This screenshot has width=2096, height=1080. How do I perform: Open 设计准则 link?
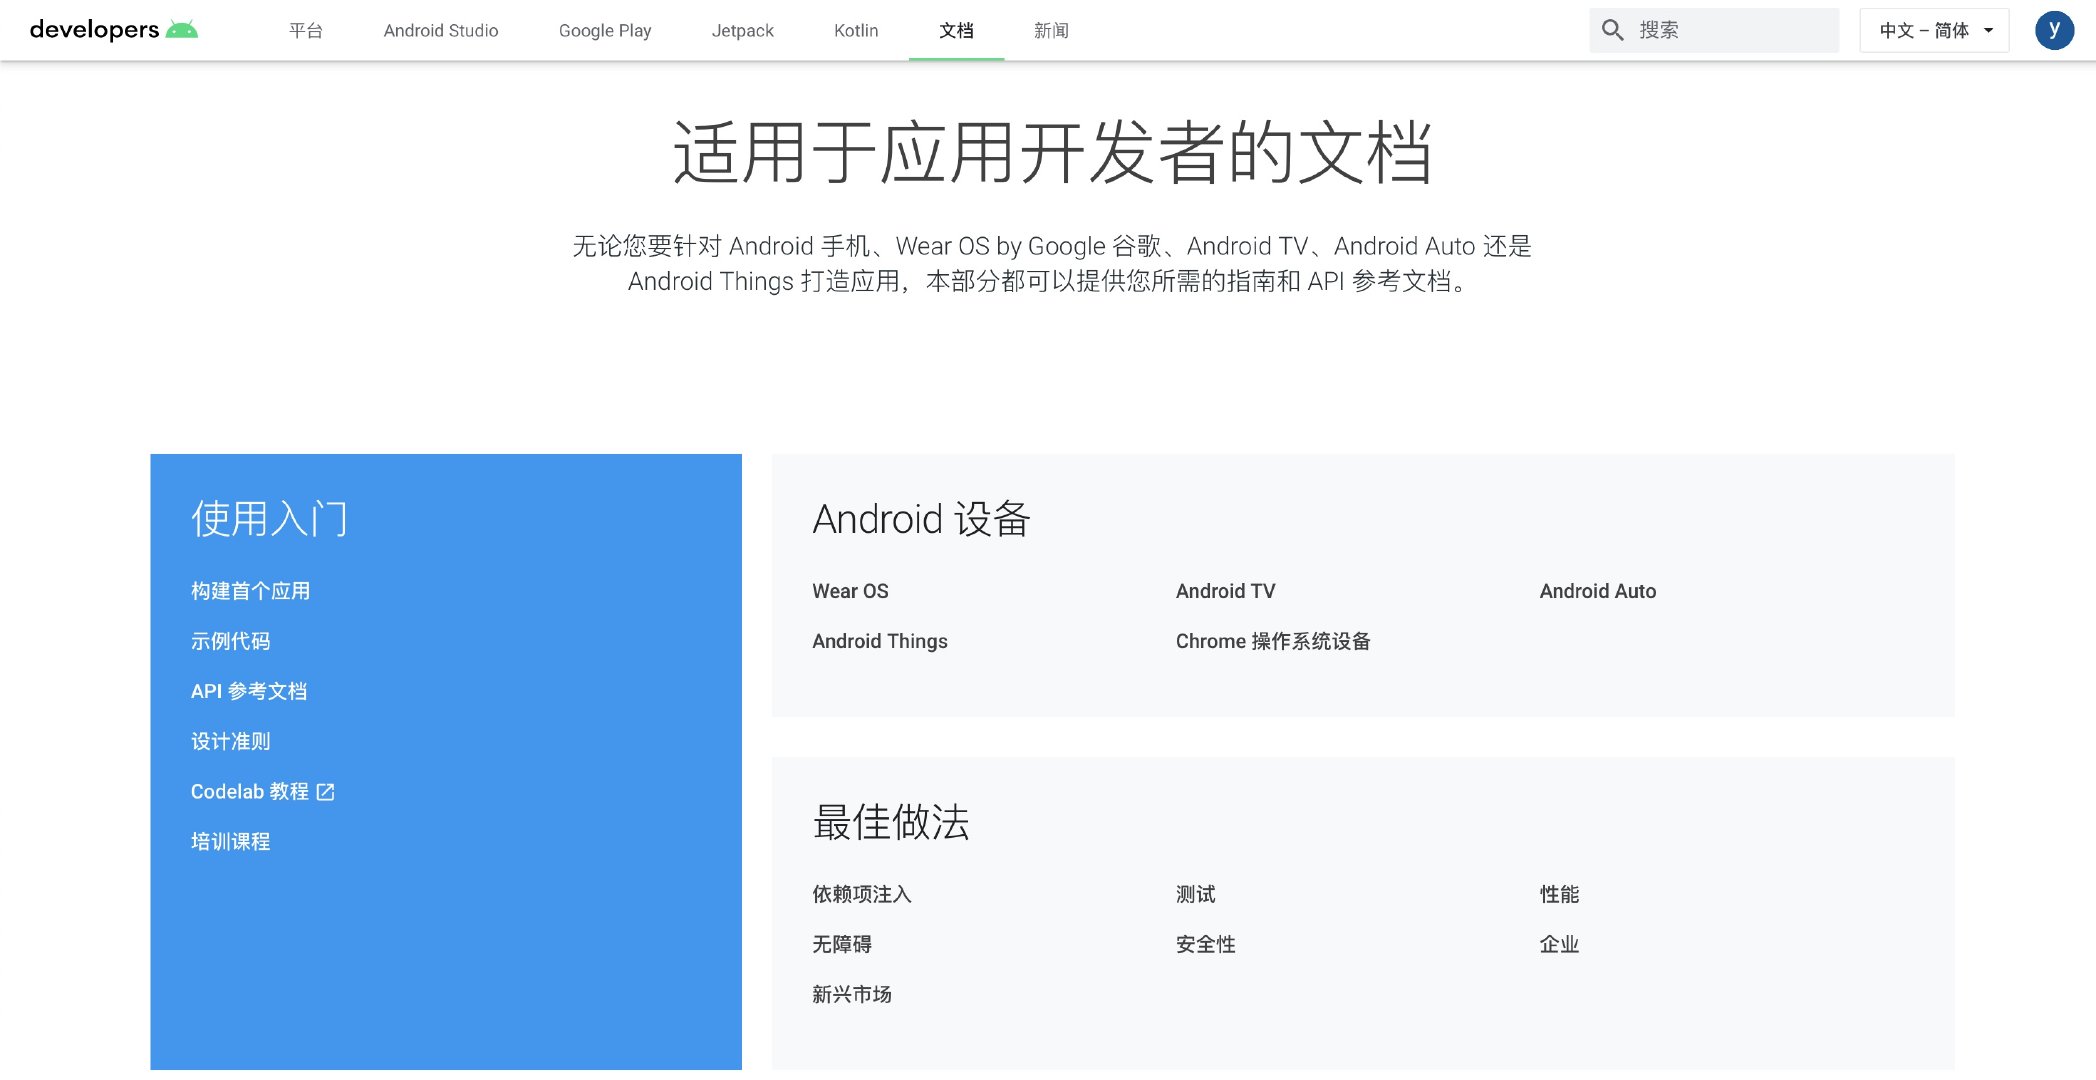pos(230,741)
